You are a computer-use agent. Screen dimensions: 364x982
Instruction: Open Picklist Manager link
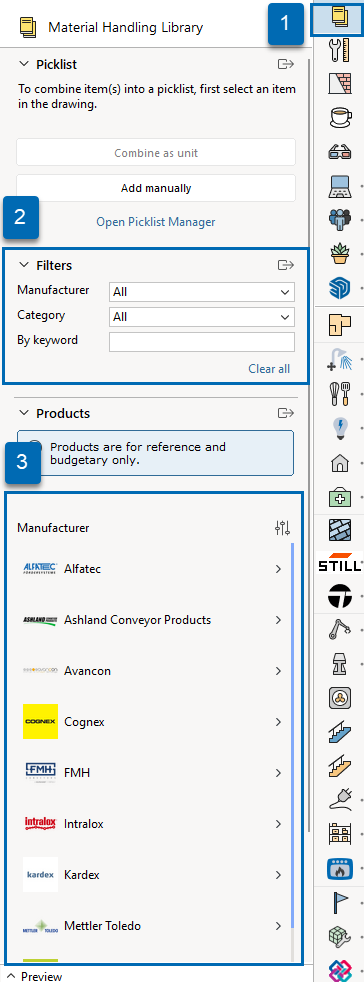coord(155,222)
